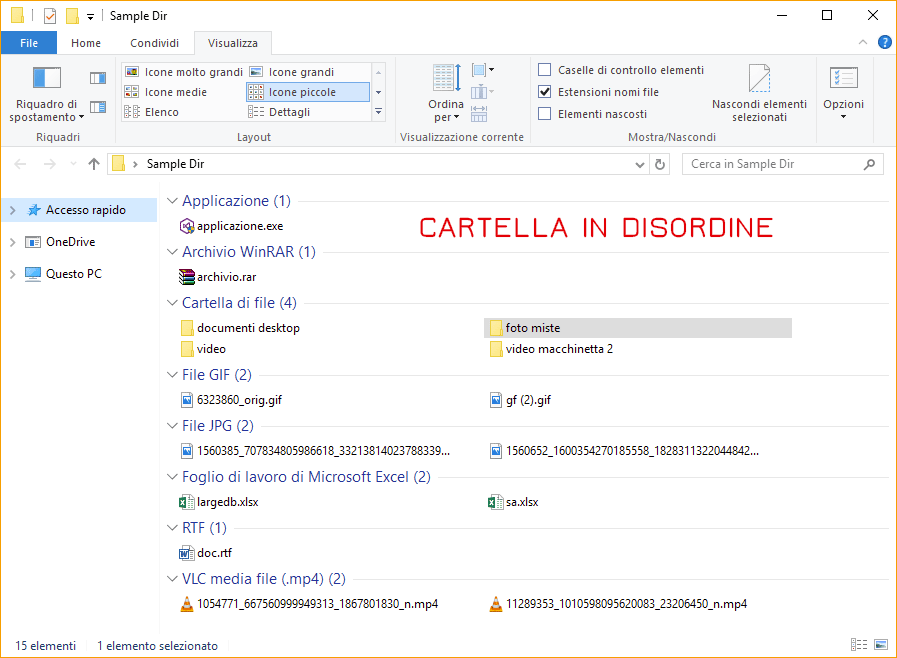Open the address bar dropdown arrow
The image size is (897, 658).
[x=641, y=163]
